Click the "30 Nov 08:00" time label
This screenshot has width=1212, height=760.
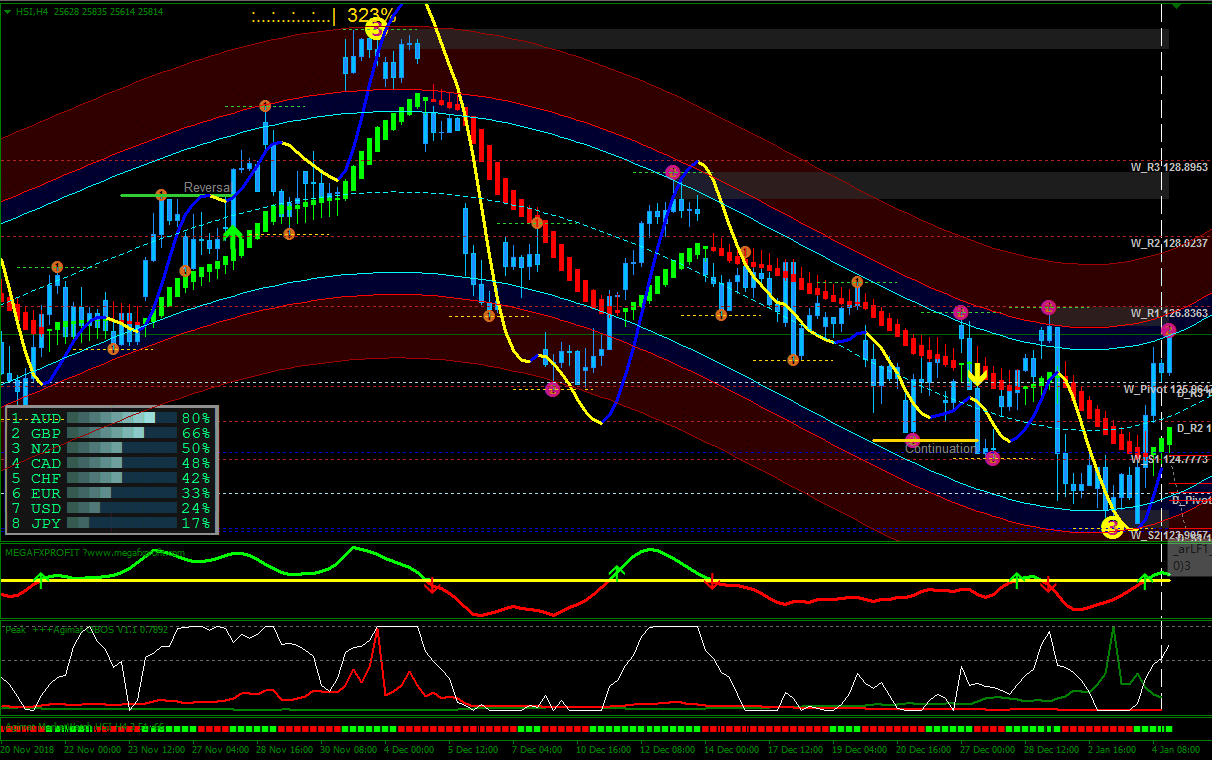(x=348, y=749)
